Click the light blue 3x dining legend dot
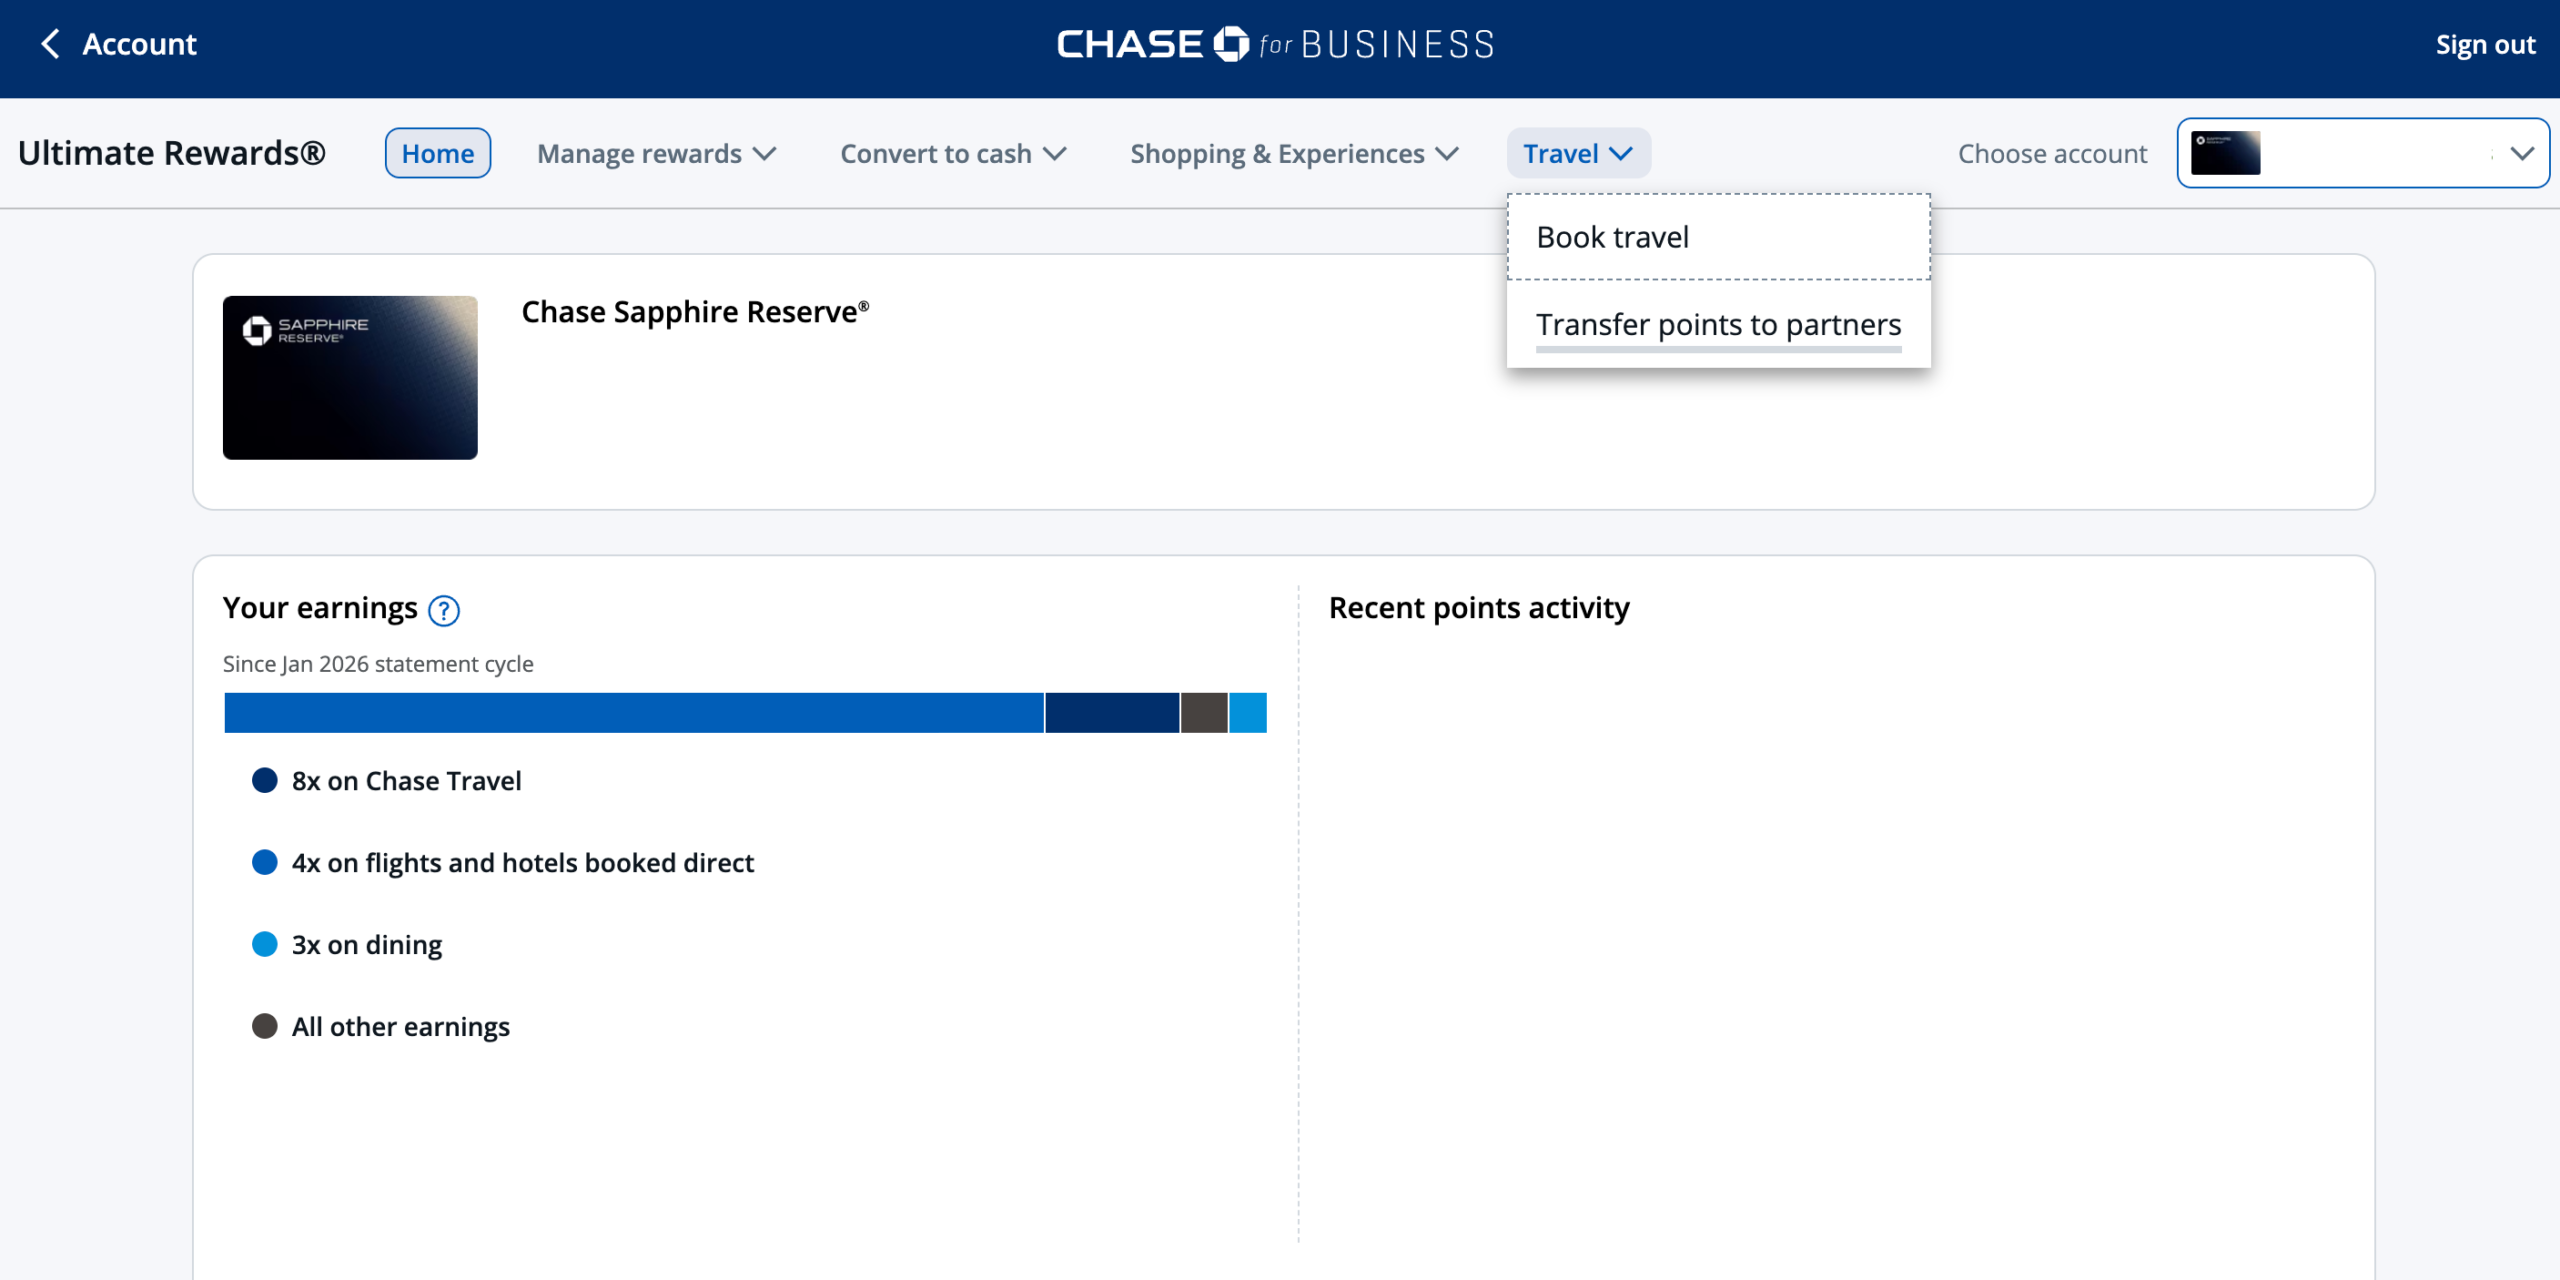The height and width of the screenshot is (1280, 2560). [x=265, y=945]
